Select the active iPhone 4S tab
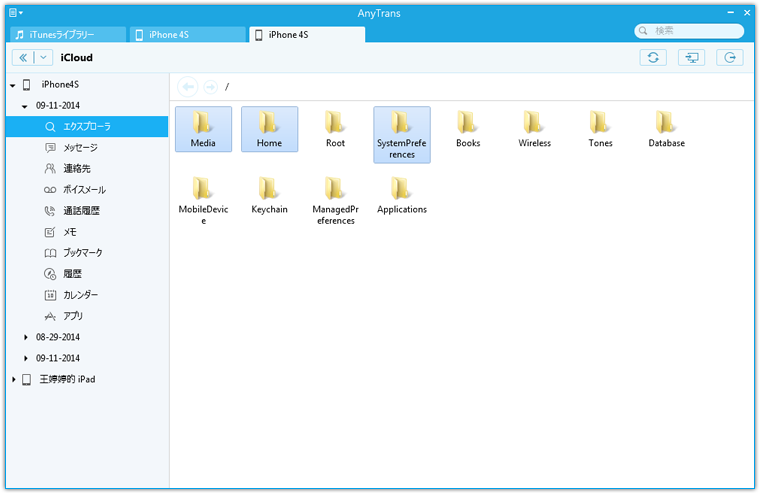The width and height of the screenshot is (760, 494). 307,34
